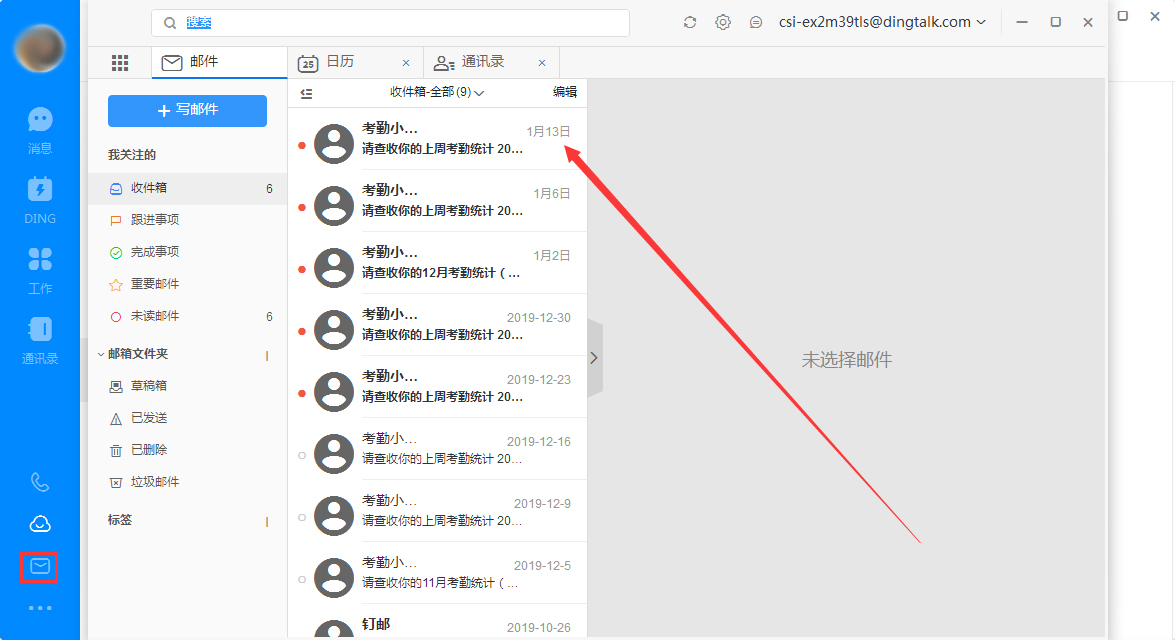This screenshot has width=1175, height=640.
Task: Open 工作 (Work) from the left sidebar
Action: click(x=39, y=268)
